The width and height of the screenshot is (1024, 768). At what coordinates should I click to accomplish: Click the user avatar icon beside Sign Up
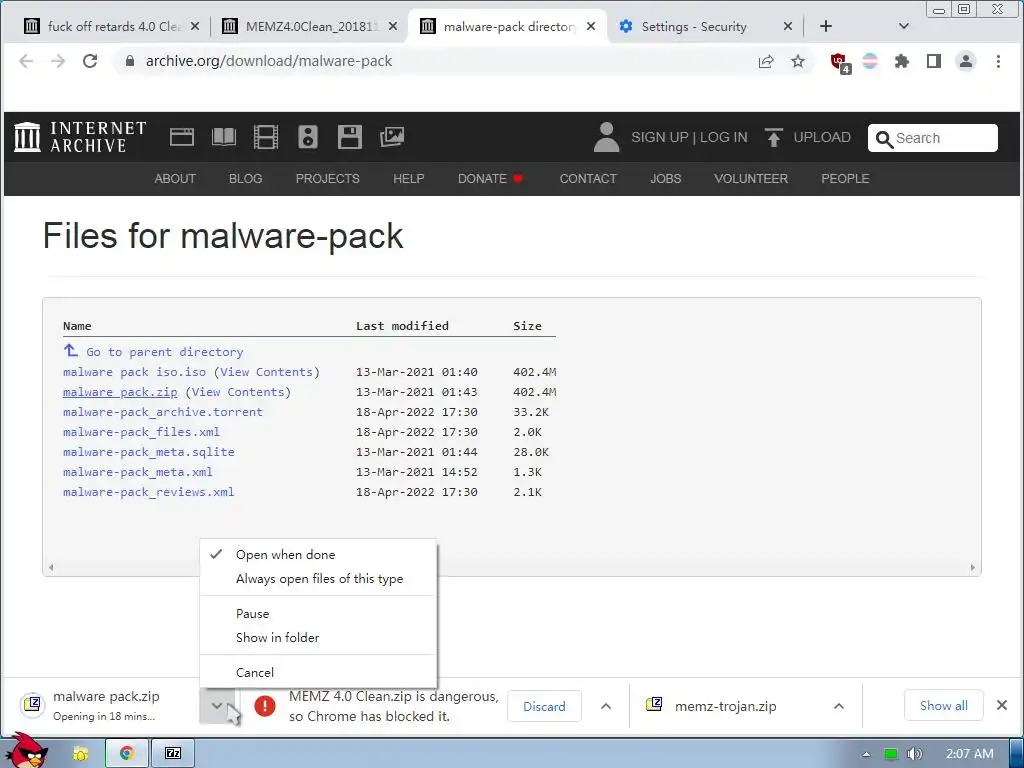click(606, 137)
